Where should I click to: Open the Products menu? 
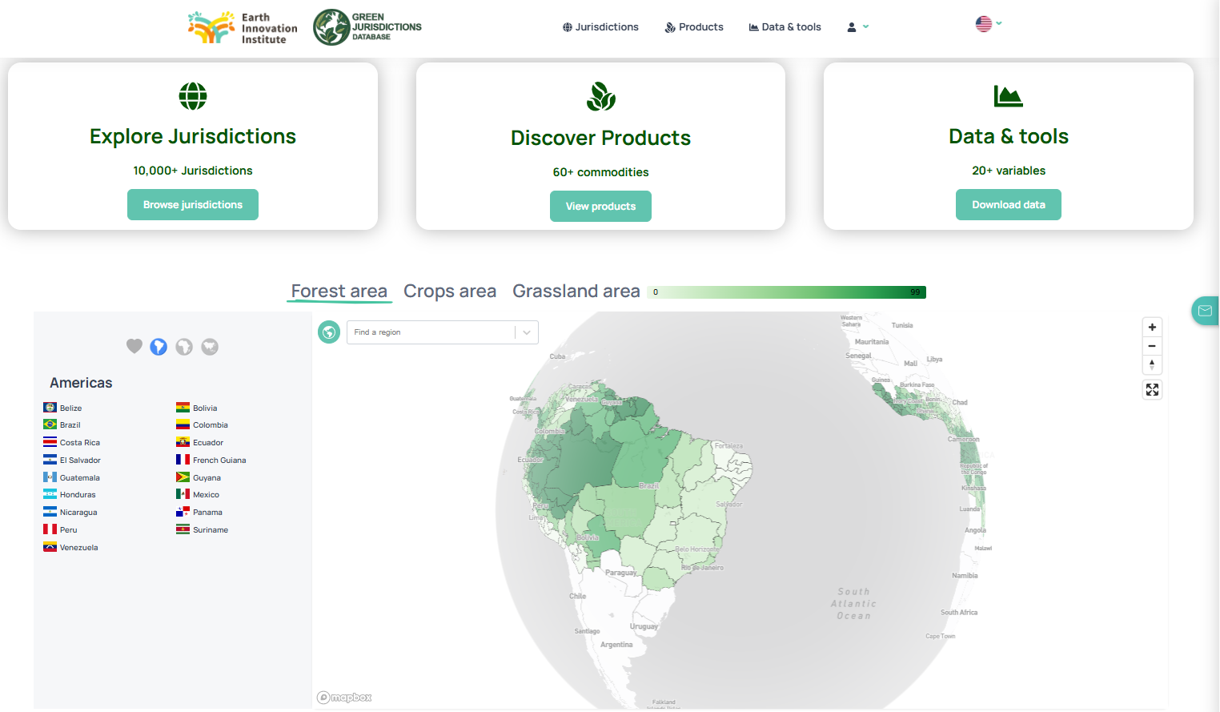click(x=694, y=27)
